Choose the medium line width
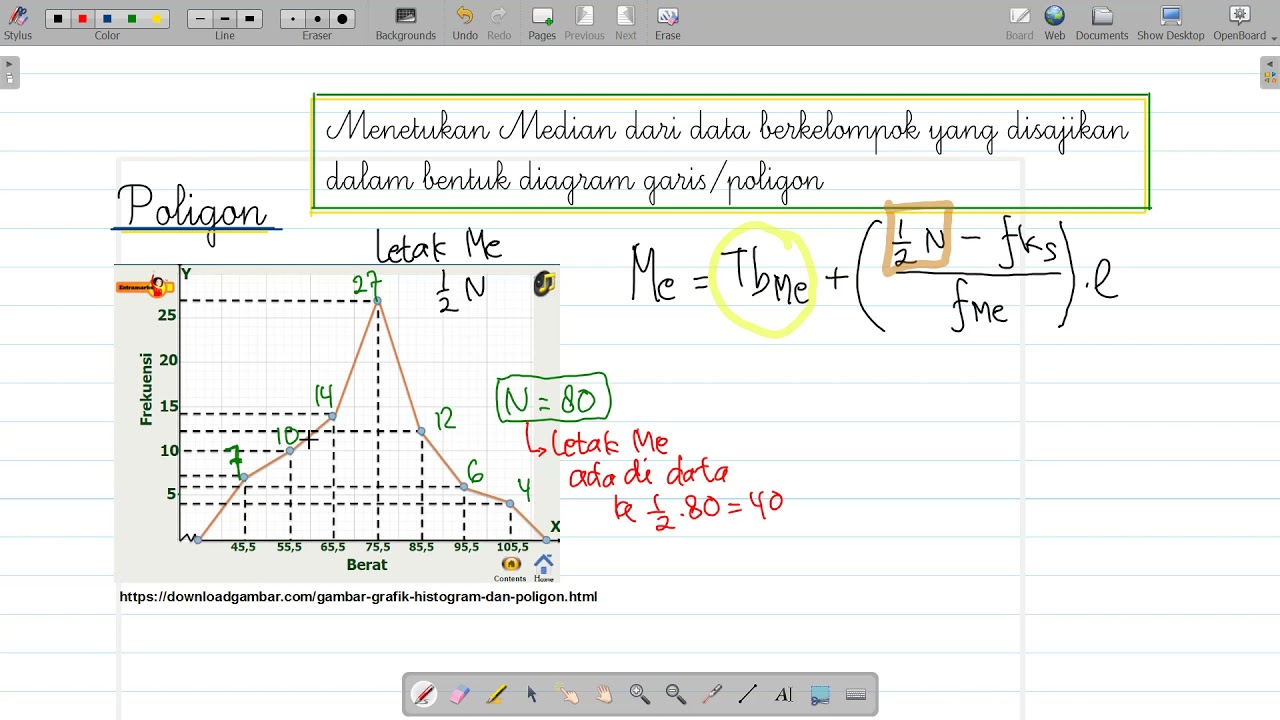 tap(225, 19)
